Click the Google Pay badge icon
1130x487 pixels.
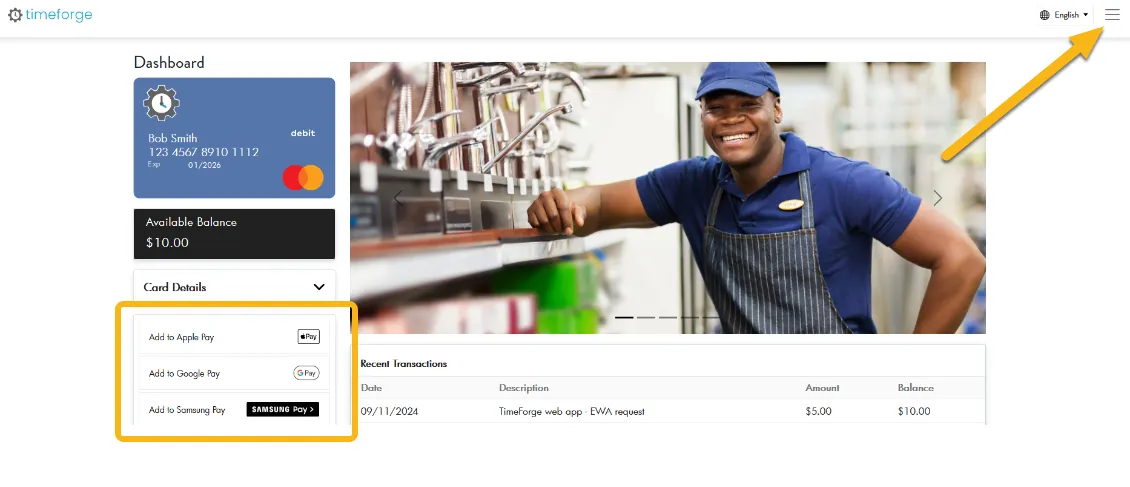click(306, 373)
